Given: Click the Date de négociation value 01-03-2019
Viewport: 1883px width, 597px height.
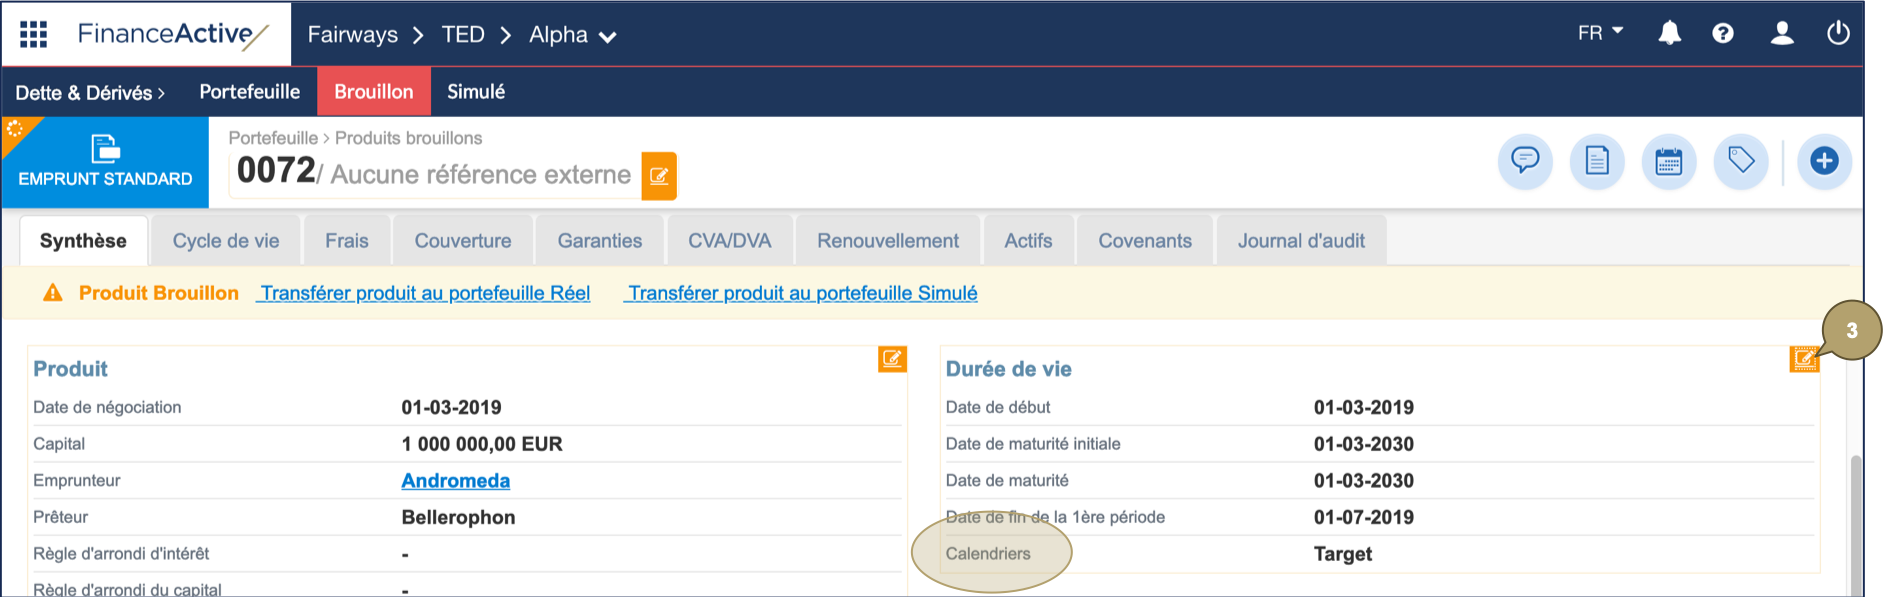Looking at the screenshot, I should [x=452, y=407].
